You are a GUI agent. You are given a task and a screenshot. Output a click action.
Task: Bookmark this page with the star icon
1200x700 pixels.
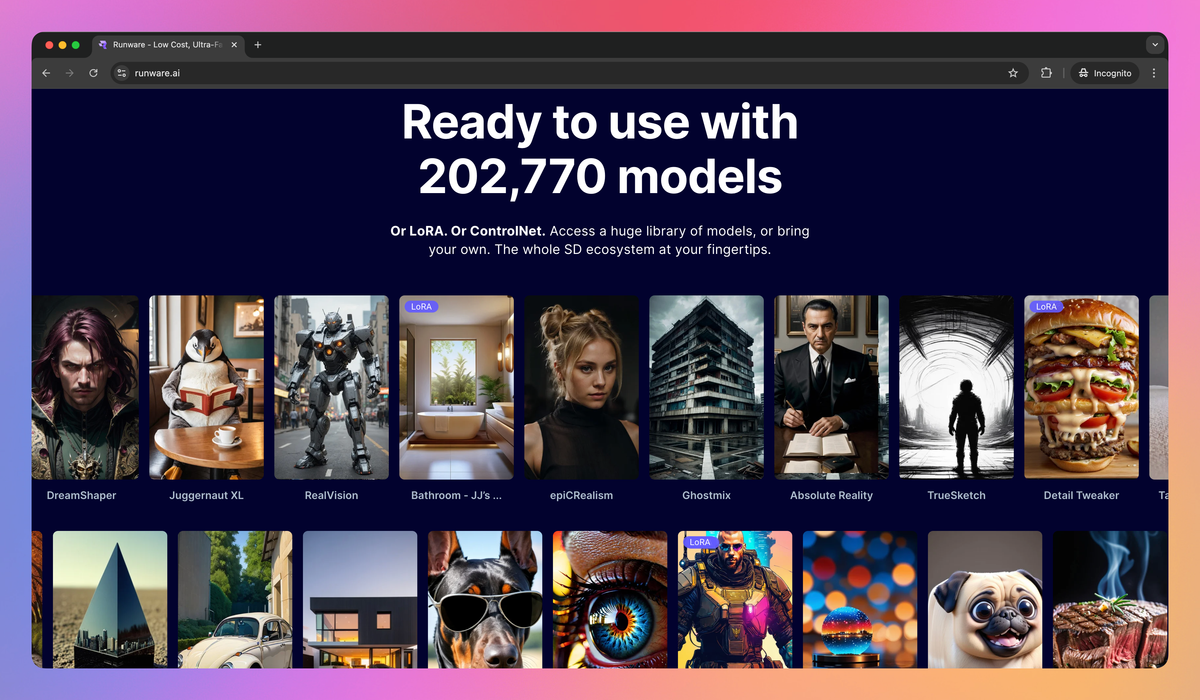click(1013, 73)
